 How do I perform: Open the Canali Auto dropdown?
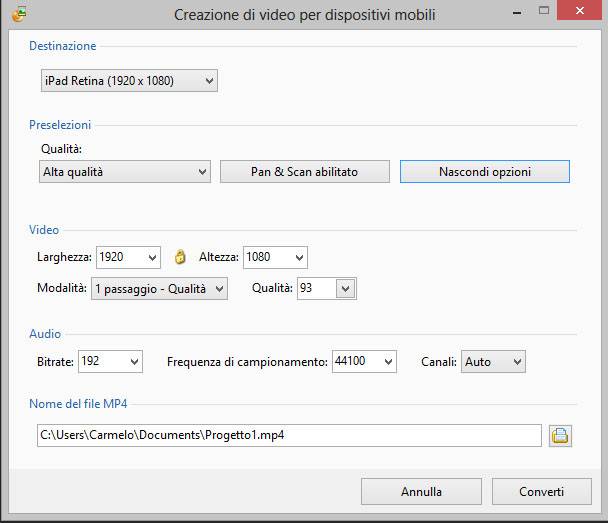click(493, 362)
